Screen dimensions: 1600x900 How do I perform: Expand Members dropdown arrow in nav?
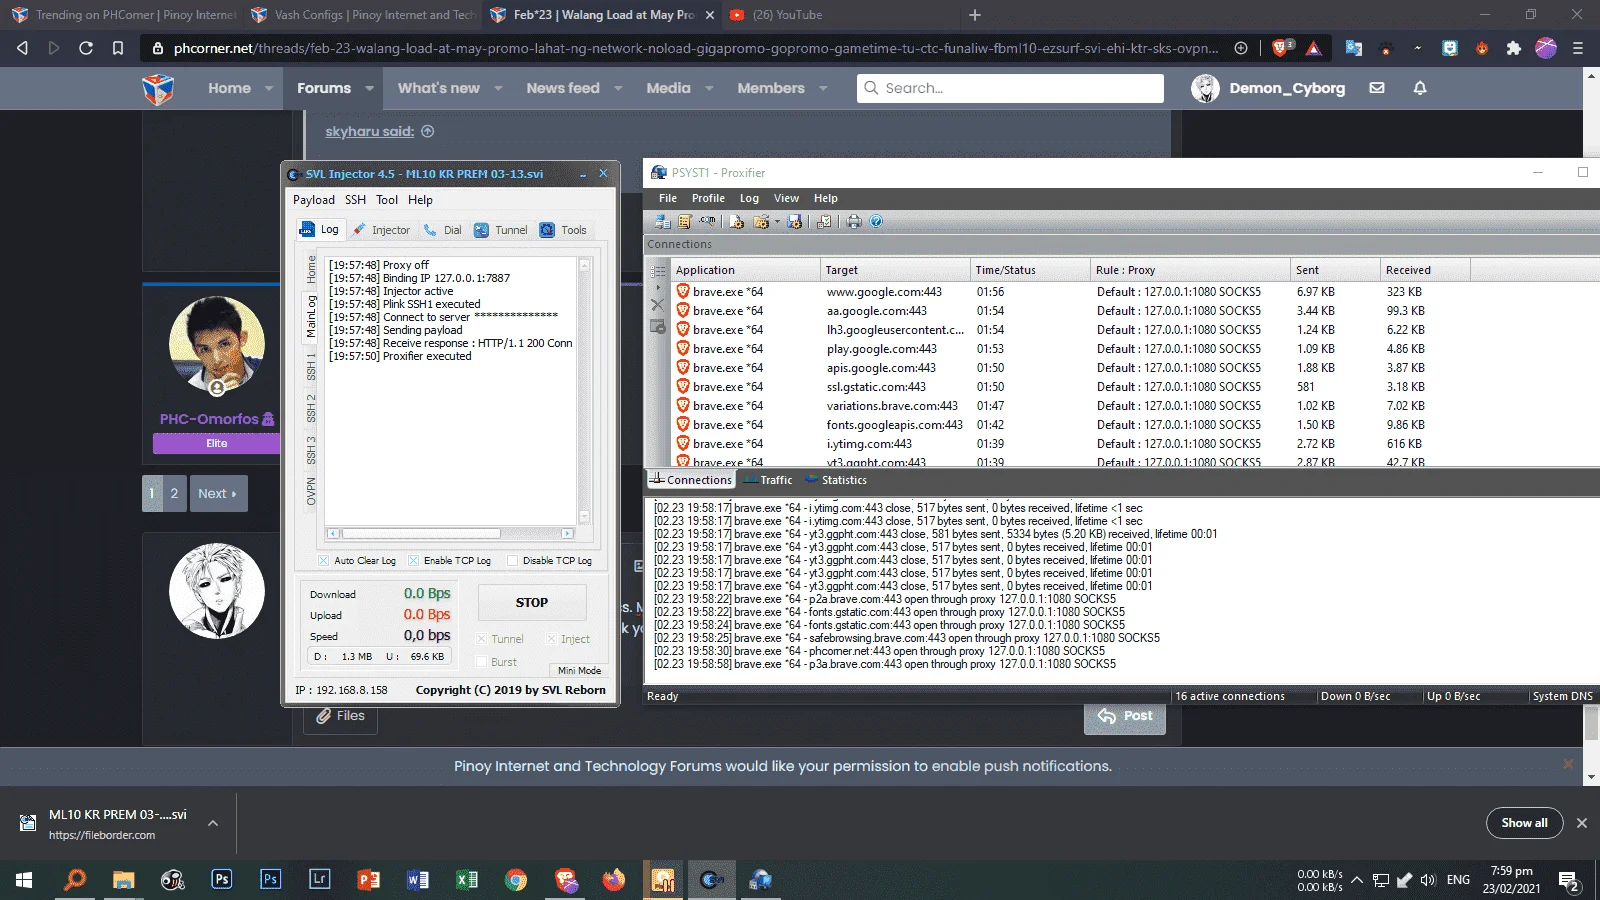coord(823,88)
